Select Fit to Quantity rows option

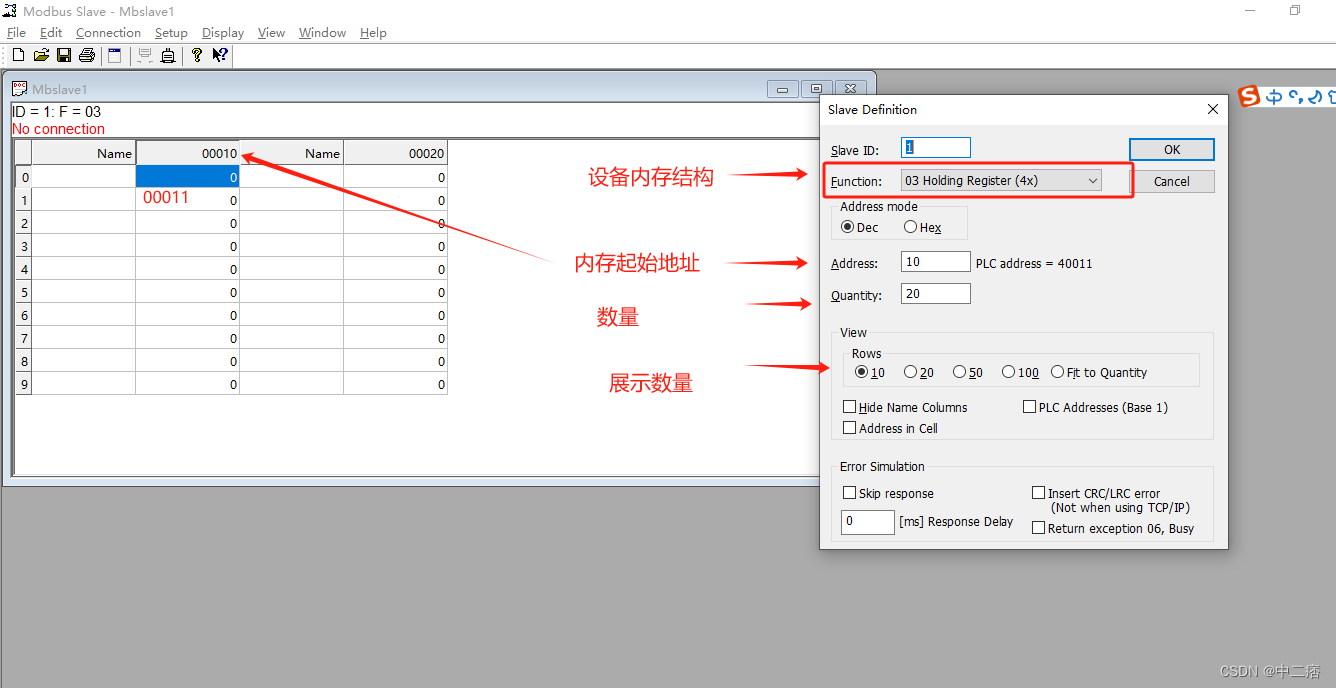coord(1099,372)
